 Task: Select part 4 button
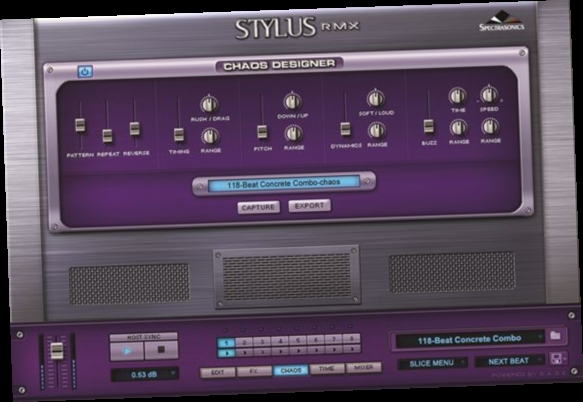pos(280,341)
